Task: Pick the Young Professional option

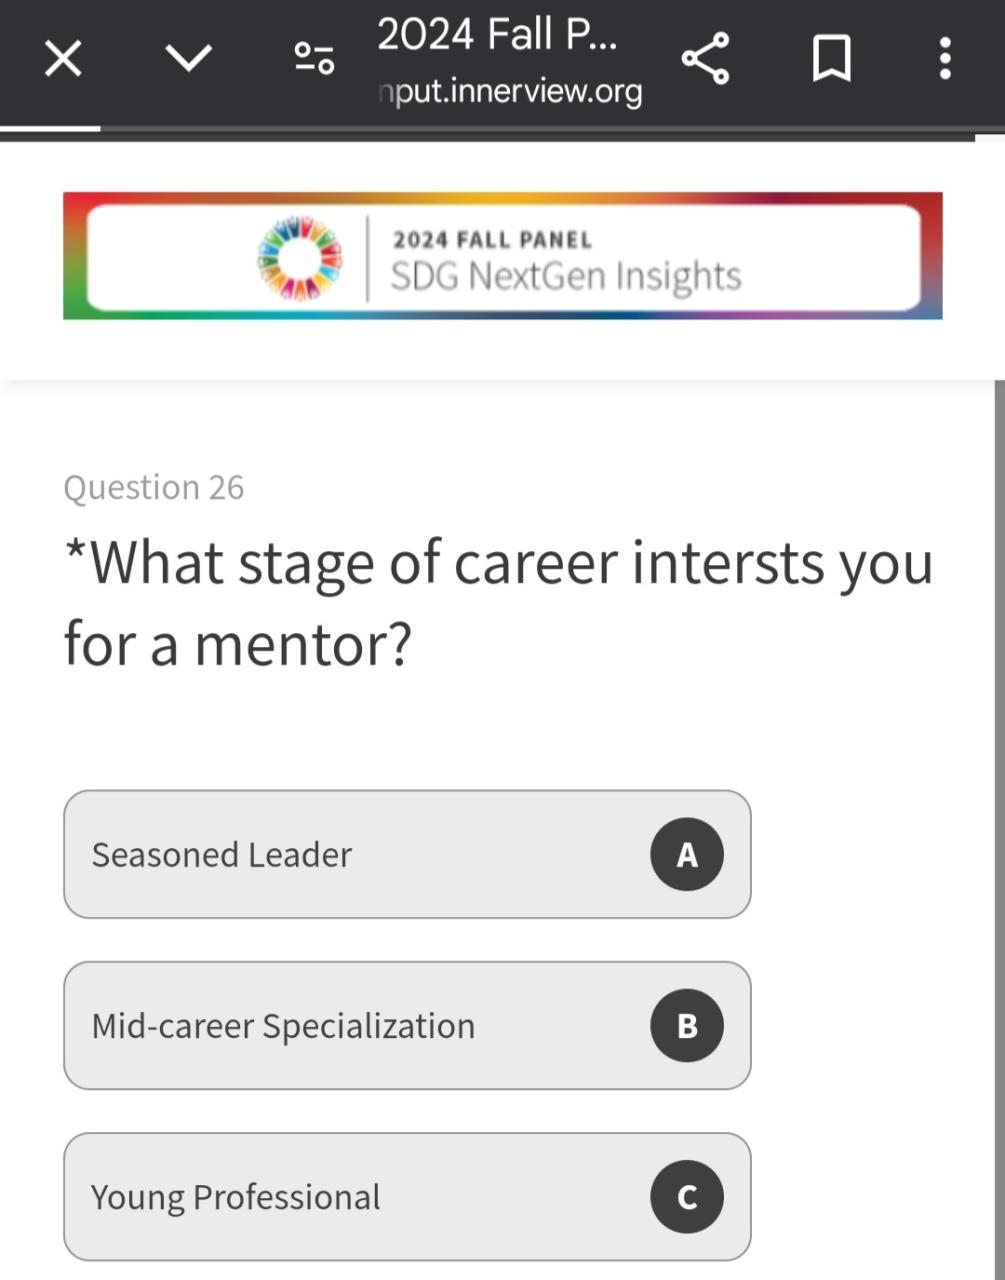Action: [x=350, y=1197]
